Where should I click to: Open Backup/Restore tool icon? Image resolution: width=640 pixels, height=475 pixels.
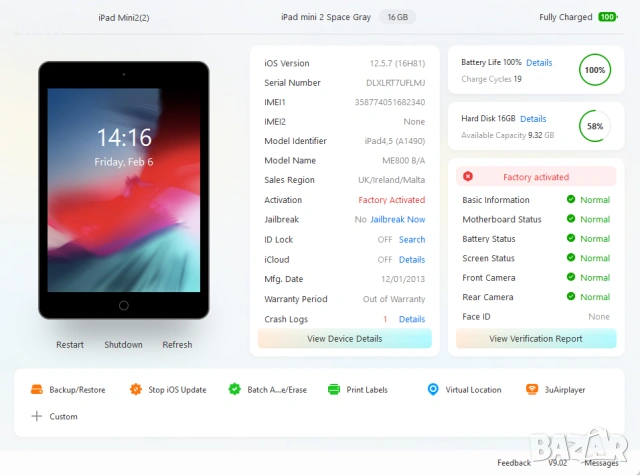[x=37, y=389]
